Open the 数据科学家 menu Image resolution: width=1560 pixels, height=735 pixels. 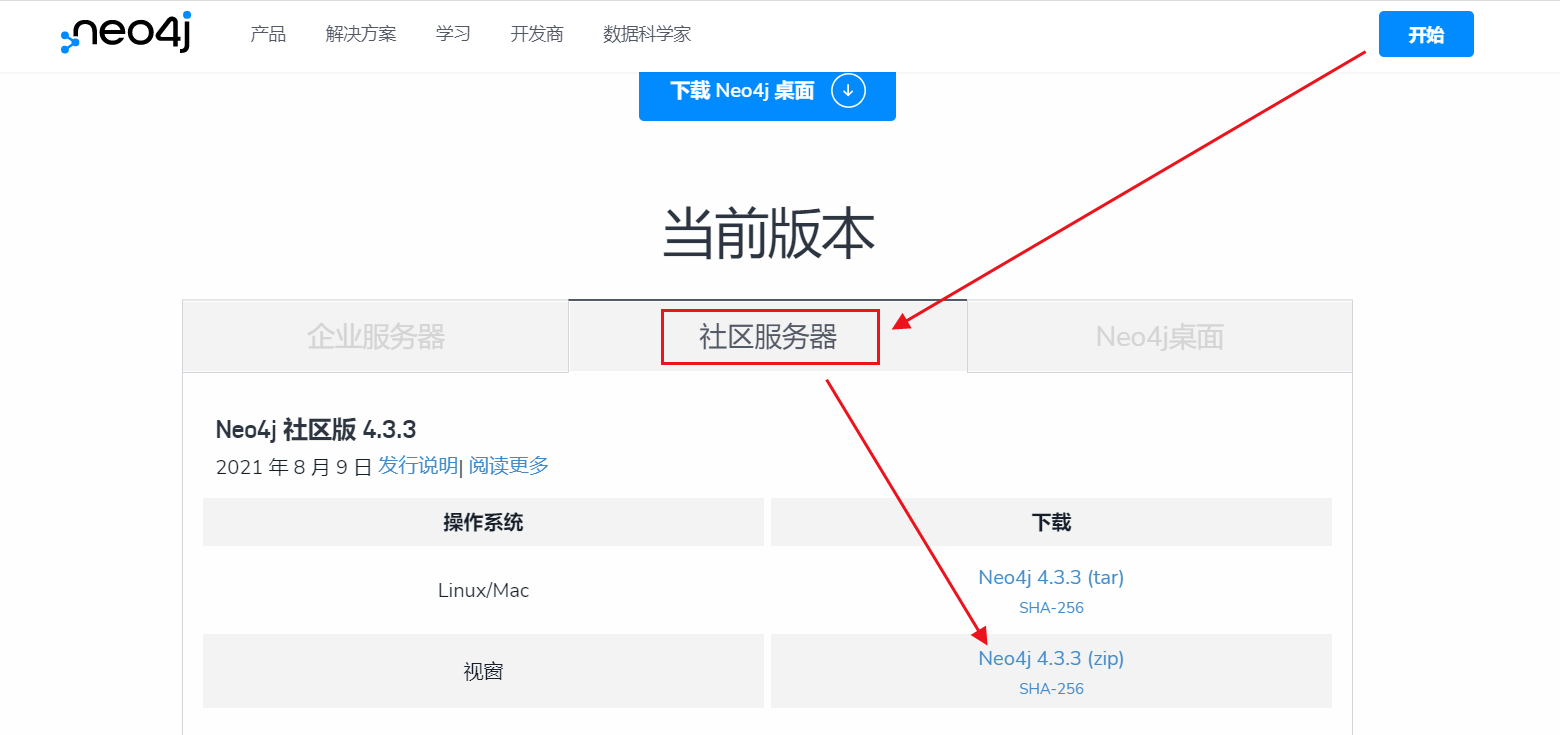[647, 35]
